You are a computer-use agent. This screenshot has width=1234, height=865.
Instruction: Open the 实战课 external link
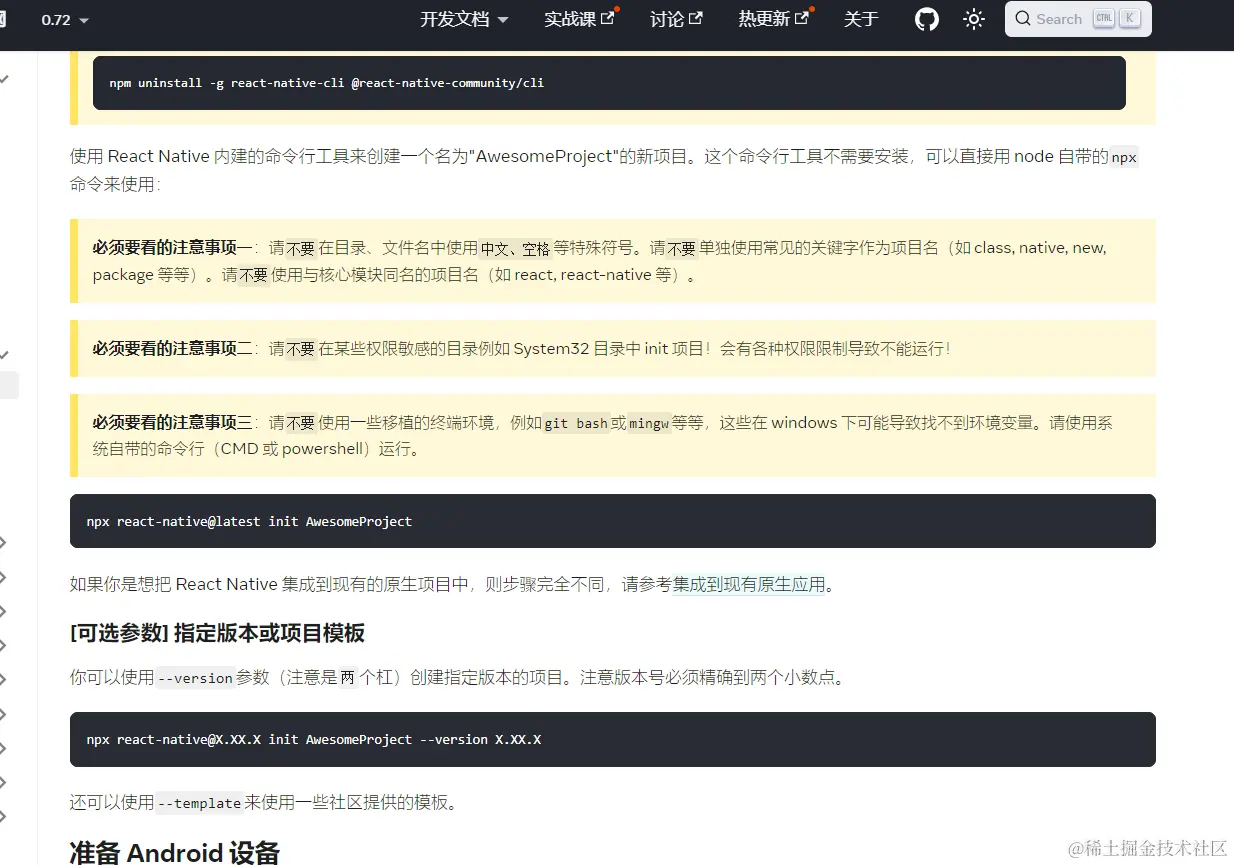coord(579,19)
